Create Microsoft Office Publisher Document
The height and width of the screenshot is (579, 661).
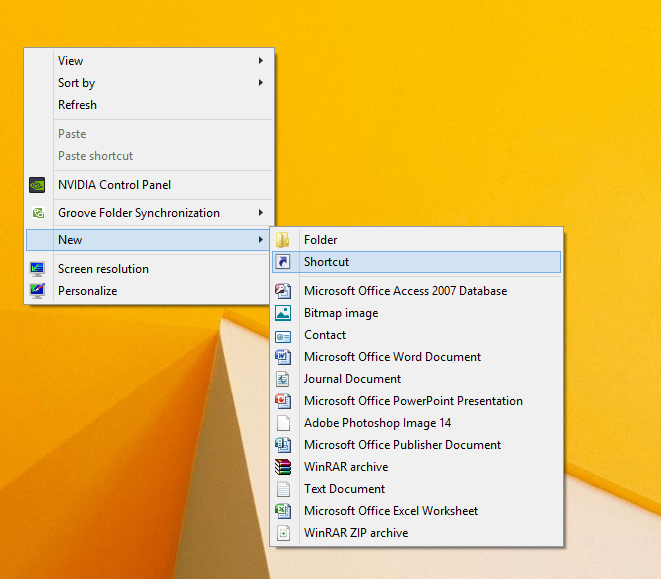click(x=416, y=444)
